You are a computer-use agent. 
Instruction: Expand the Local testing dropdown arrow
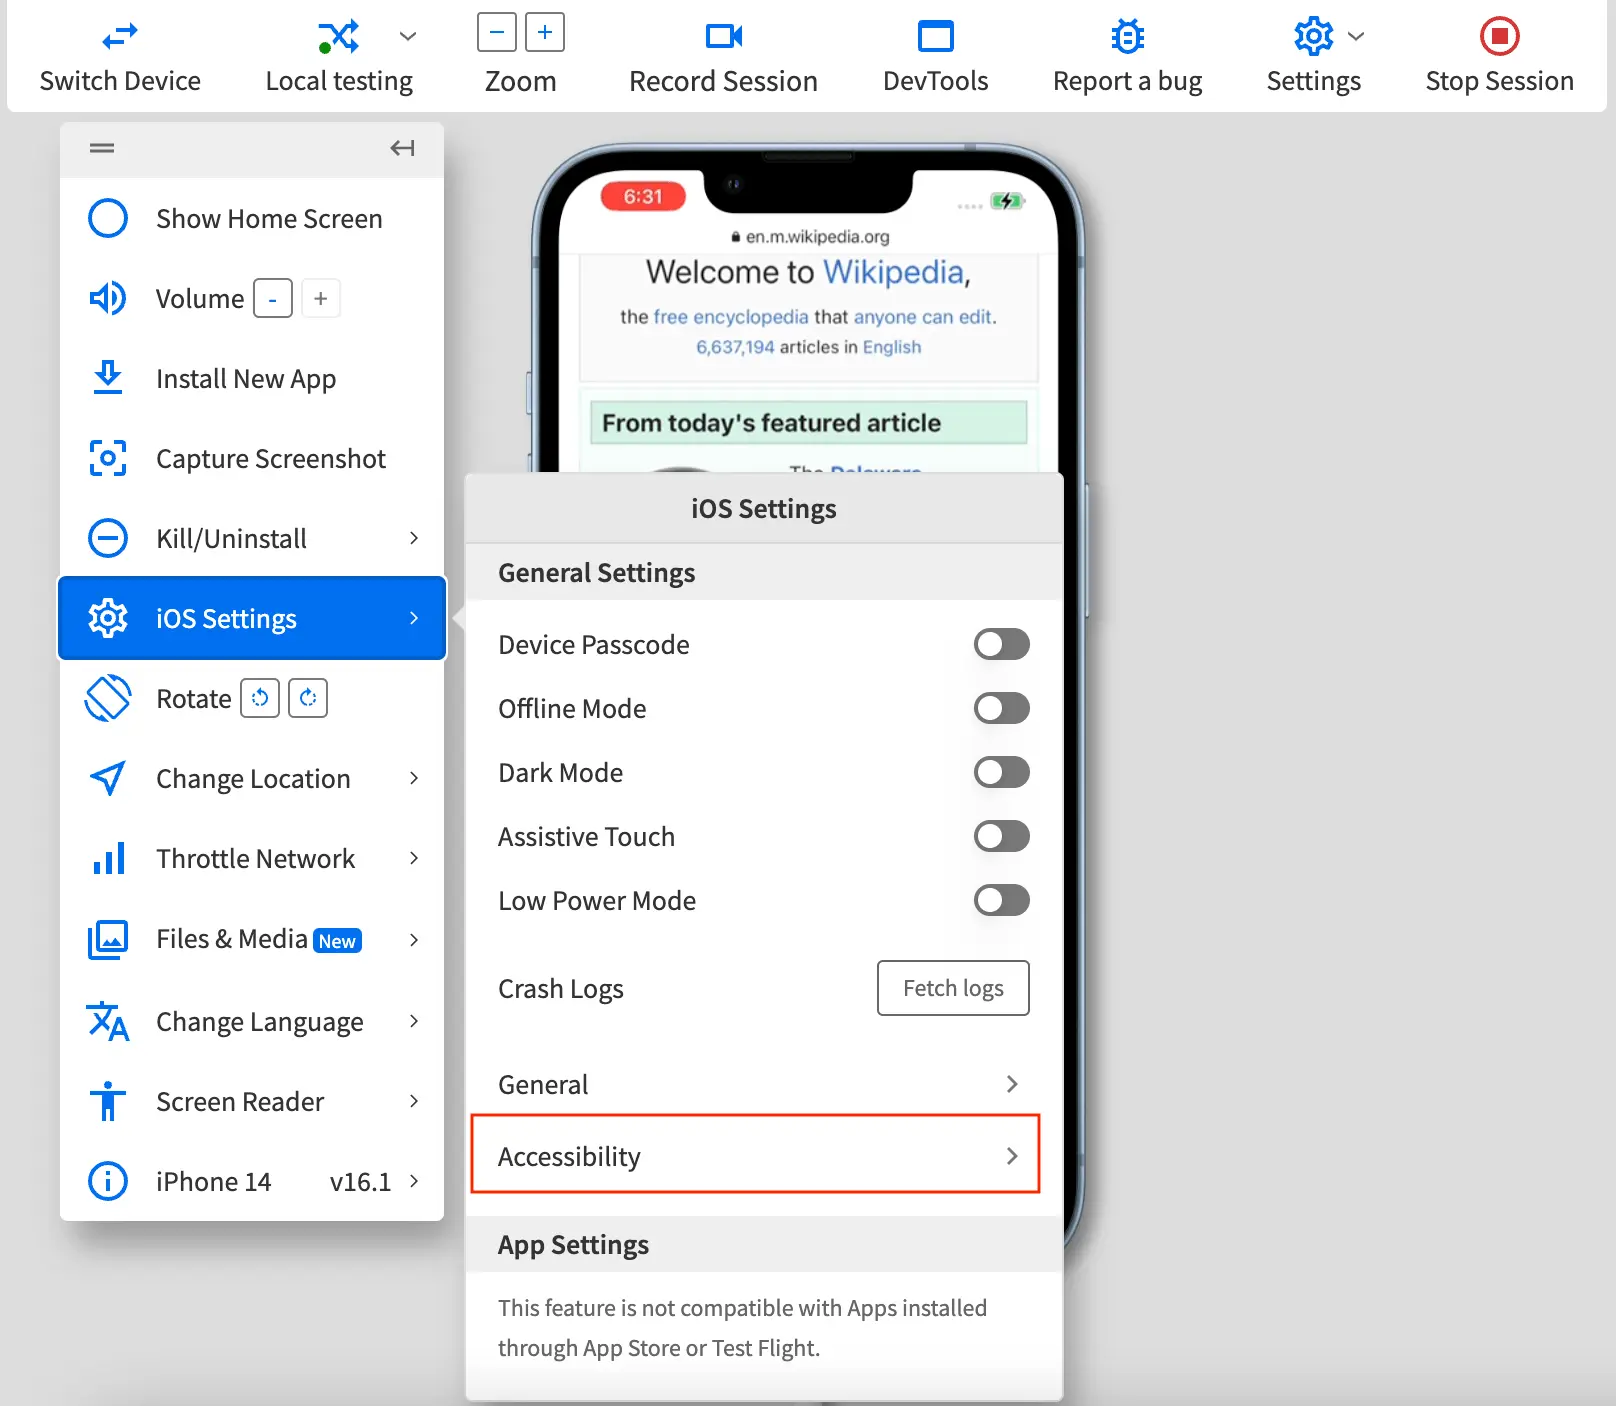408,37
